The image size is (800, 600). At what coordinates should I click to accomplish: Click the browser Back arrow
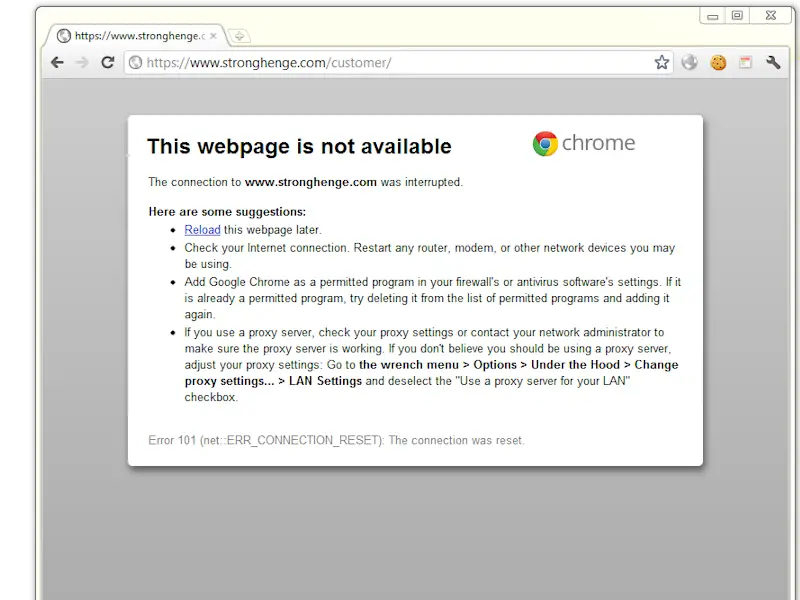[x=57, y=62]
